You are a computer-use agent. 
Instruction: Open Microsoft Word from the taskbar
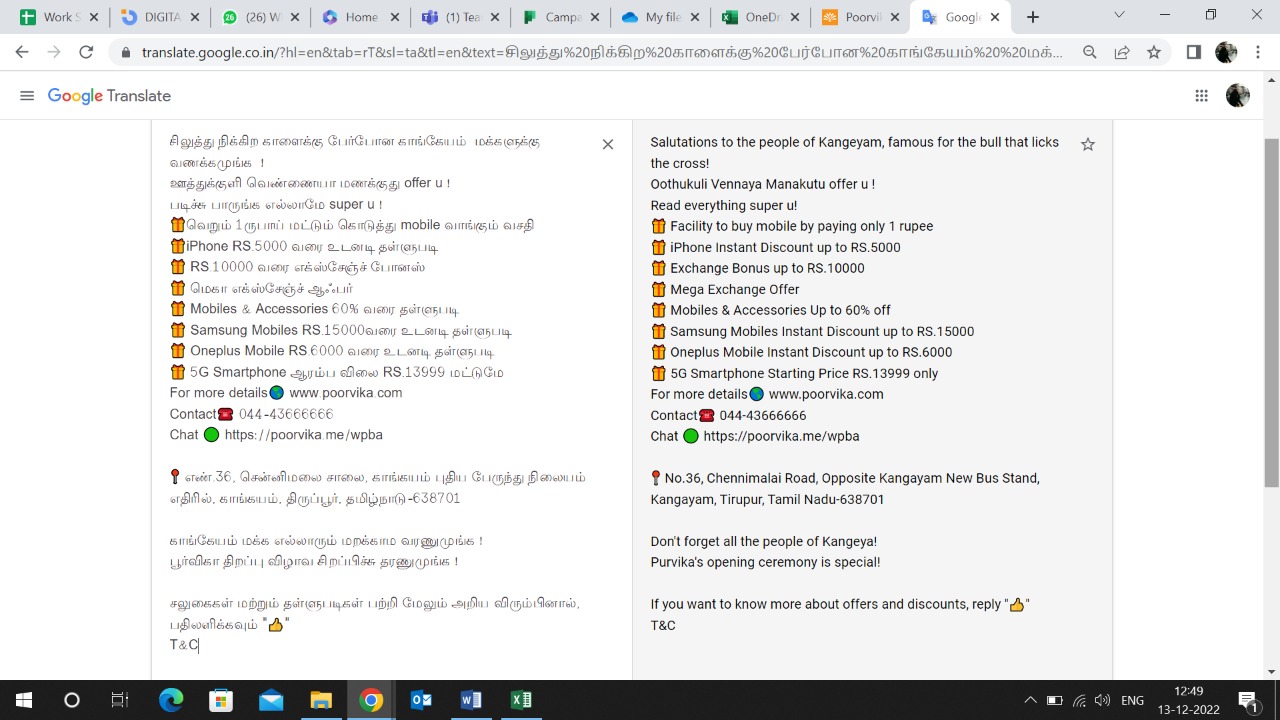coord(471,700)
